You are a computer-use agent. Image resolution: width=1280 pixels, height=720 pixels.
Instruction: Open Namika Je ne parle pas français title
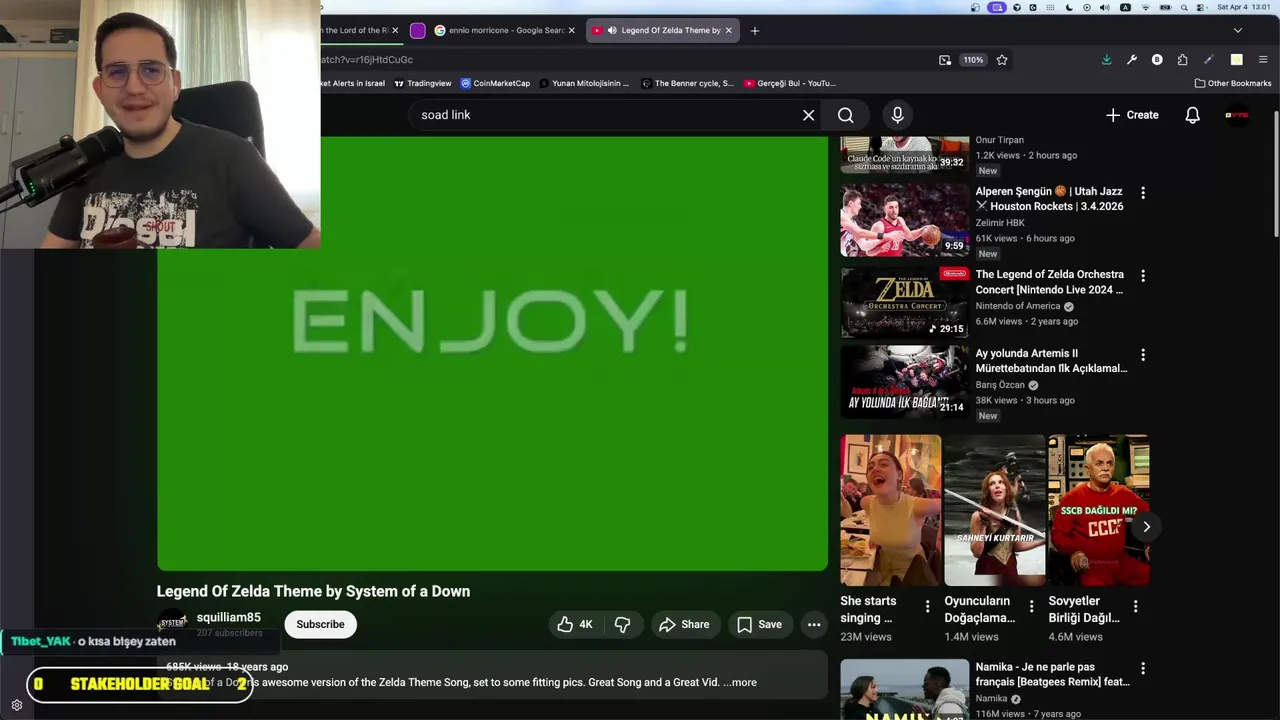tap(1053, 674)
